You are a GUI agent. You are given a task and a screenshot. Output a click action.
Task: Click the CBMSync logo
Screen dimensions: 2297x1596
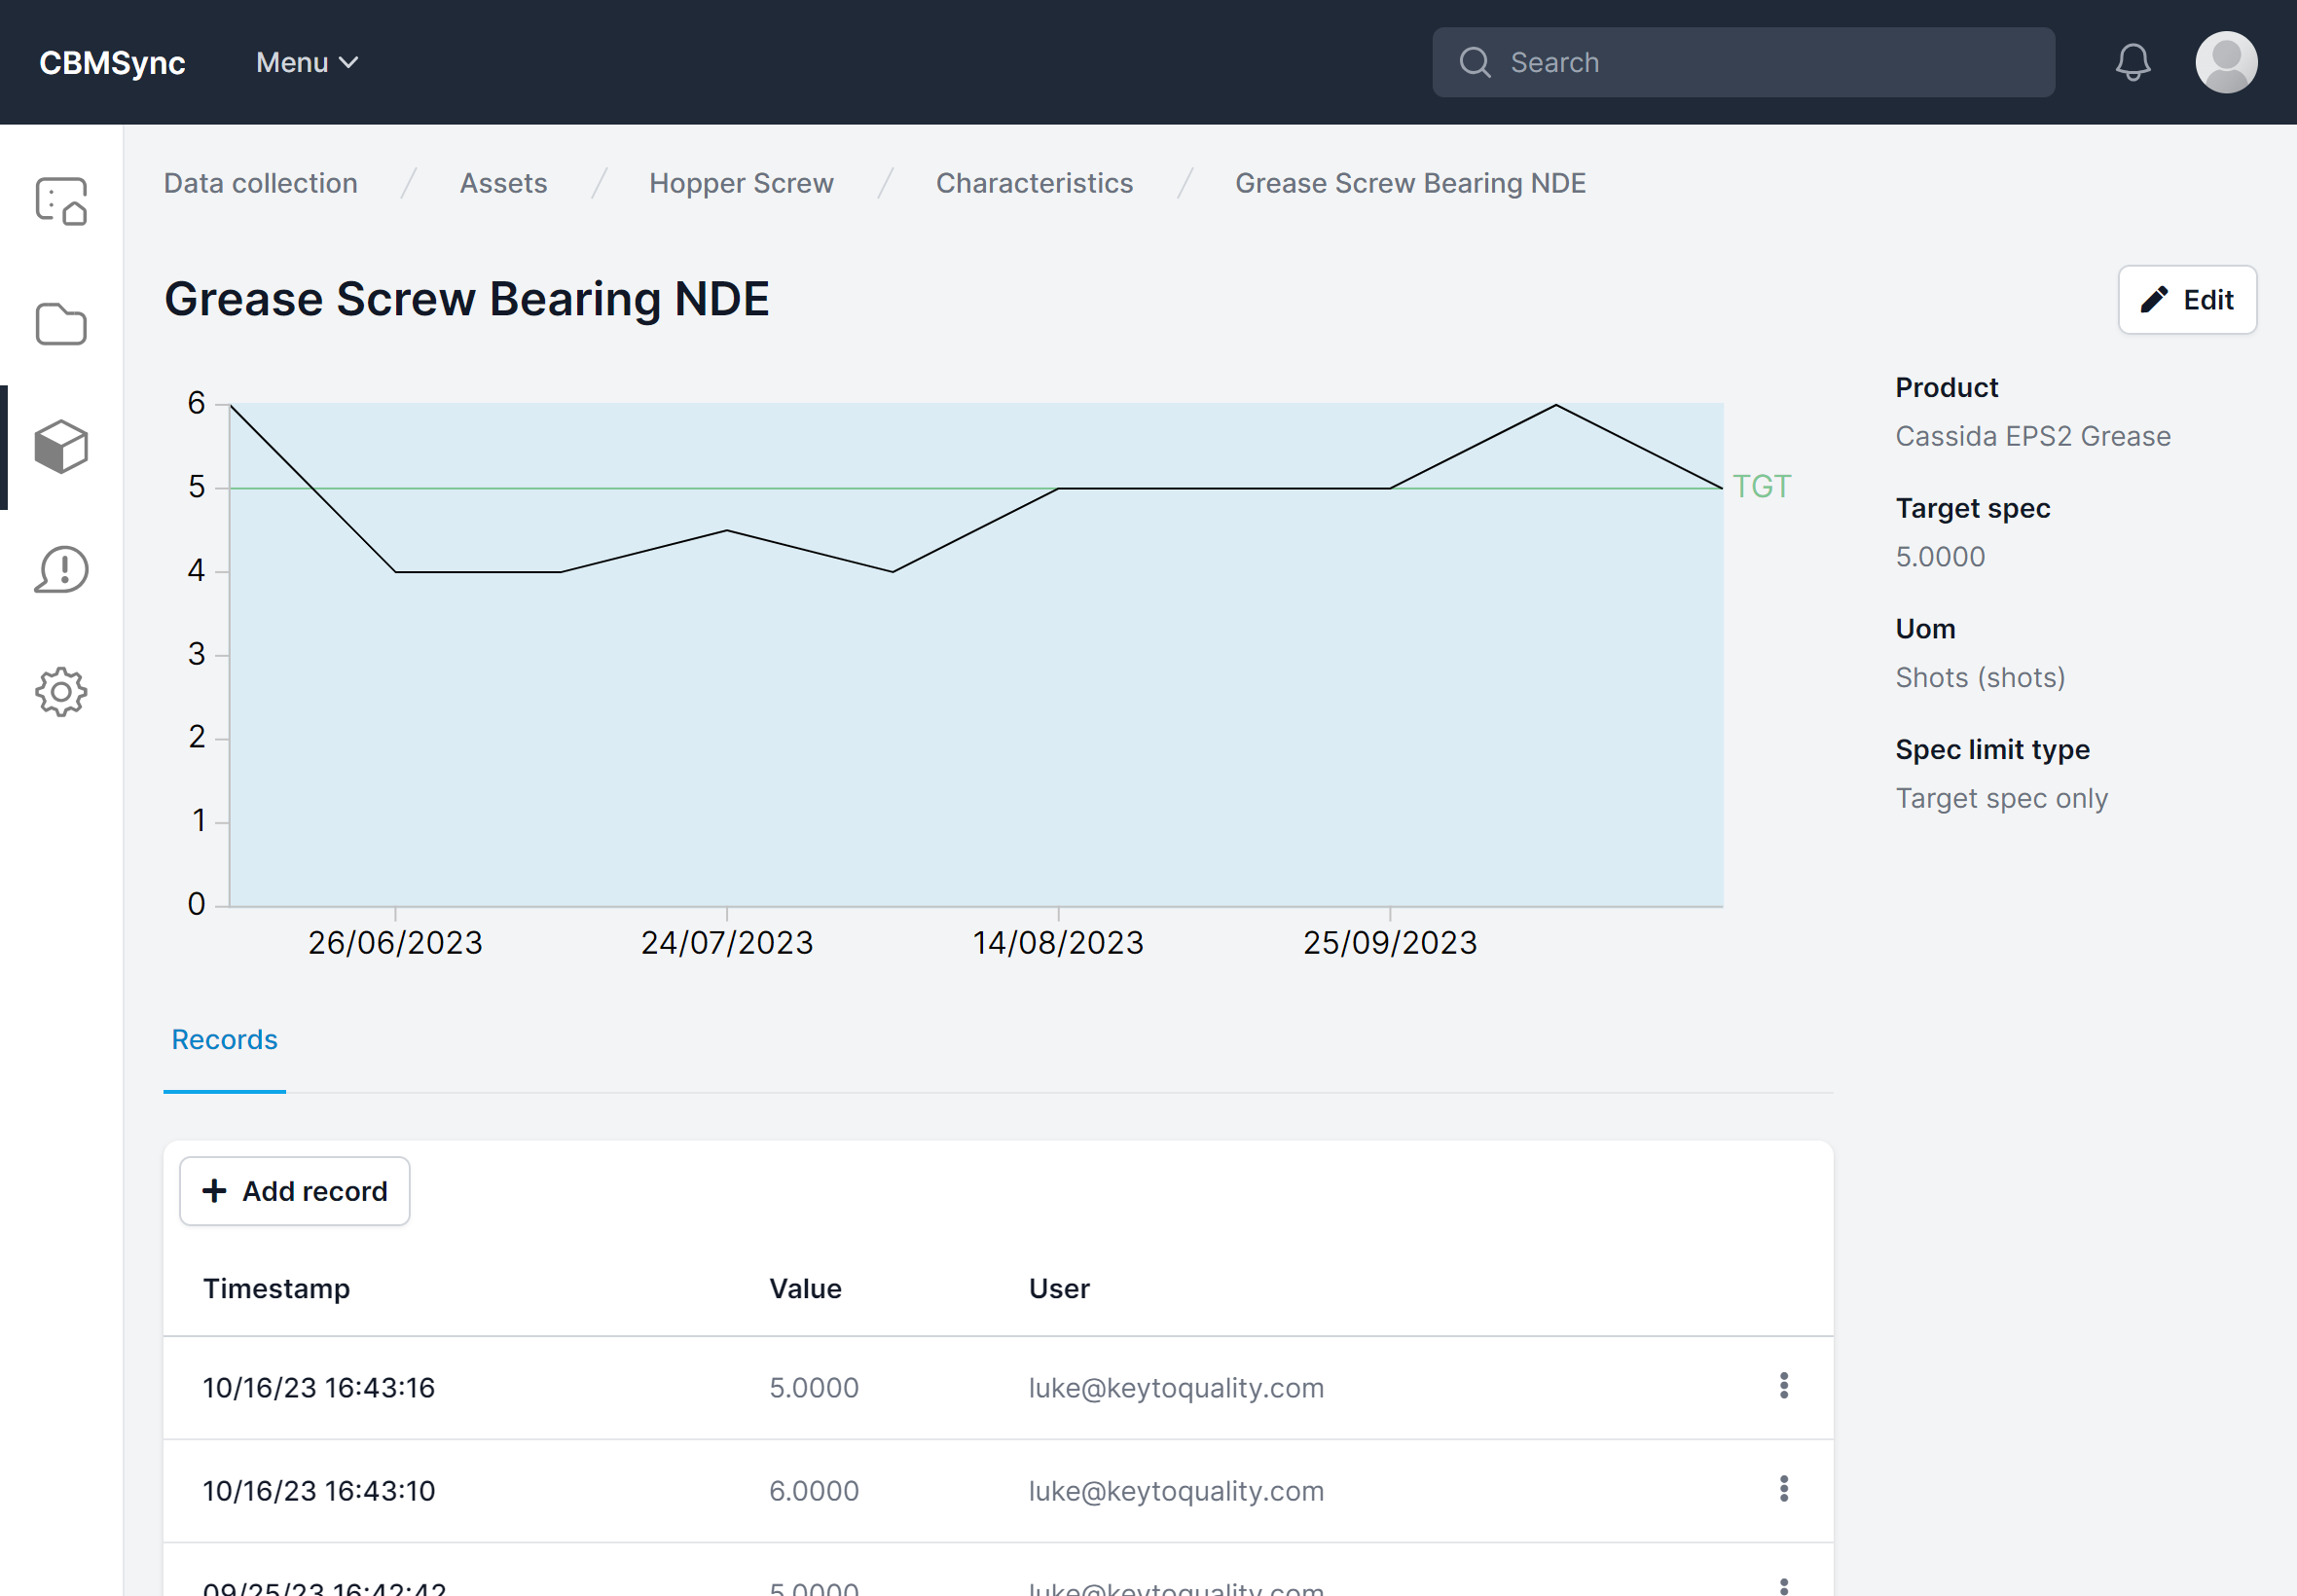[x=112, y=62]
